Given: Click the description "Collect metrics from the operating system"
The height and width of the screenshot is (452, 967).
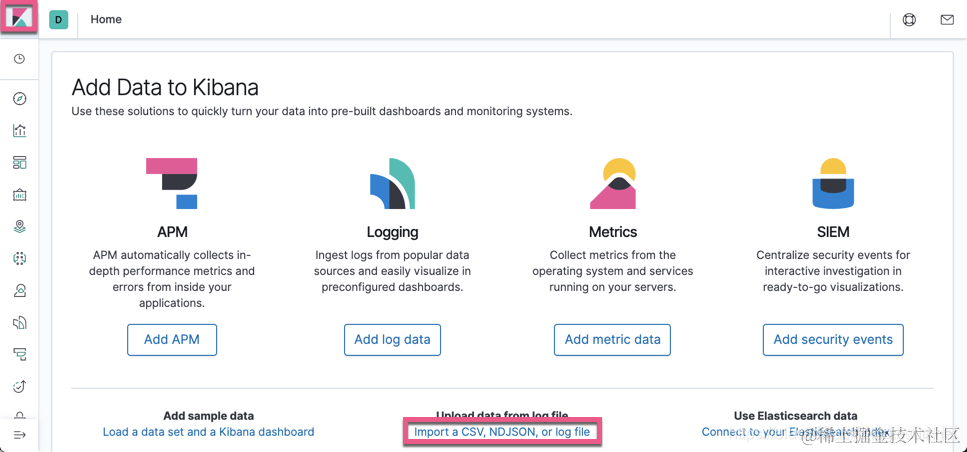Looking at the screenshot, I should (613, 271).
